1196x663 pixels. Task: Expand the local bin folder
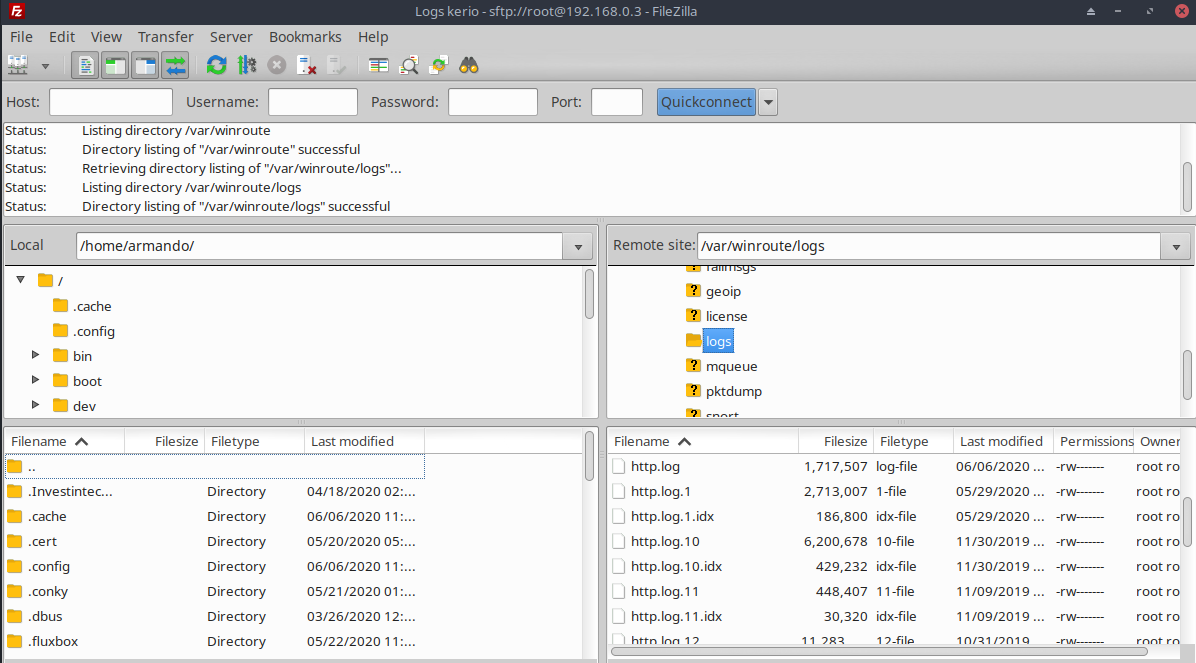coord(35,355)
